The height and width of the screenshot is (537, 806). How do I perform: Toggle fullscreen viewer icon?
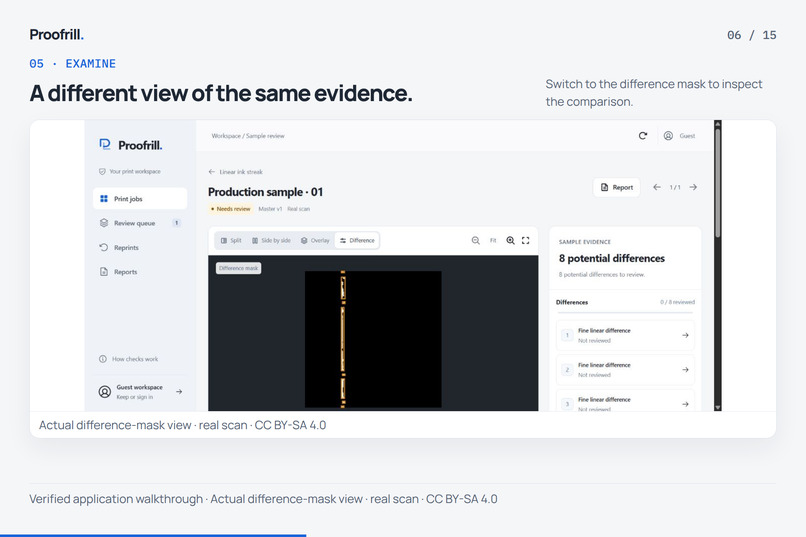click(525, 240)
